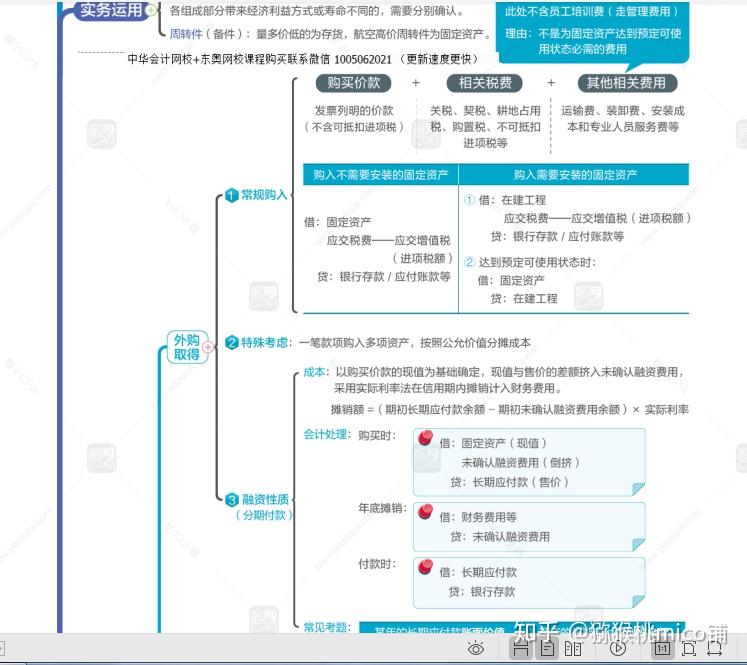Set zoom to actual size 1:1
The image size is (747, 665).
pos(662,648)
